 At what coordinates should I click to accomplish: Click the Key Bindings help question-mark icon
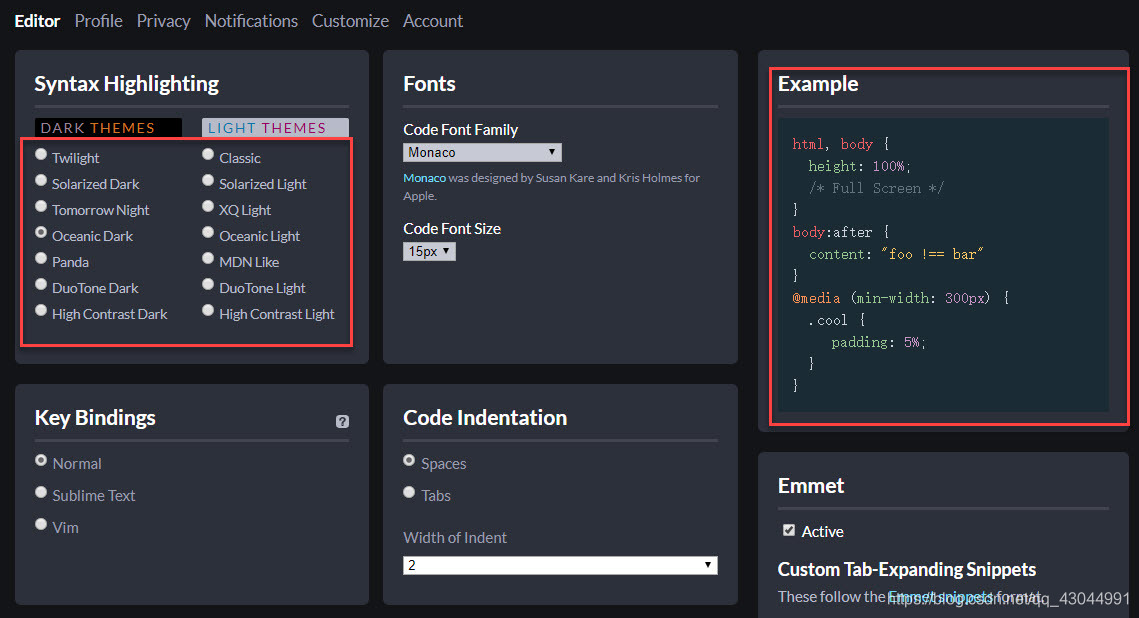[342, 422]
